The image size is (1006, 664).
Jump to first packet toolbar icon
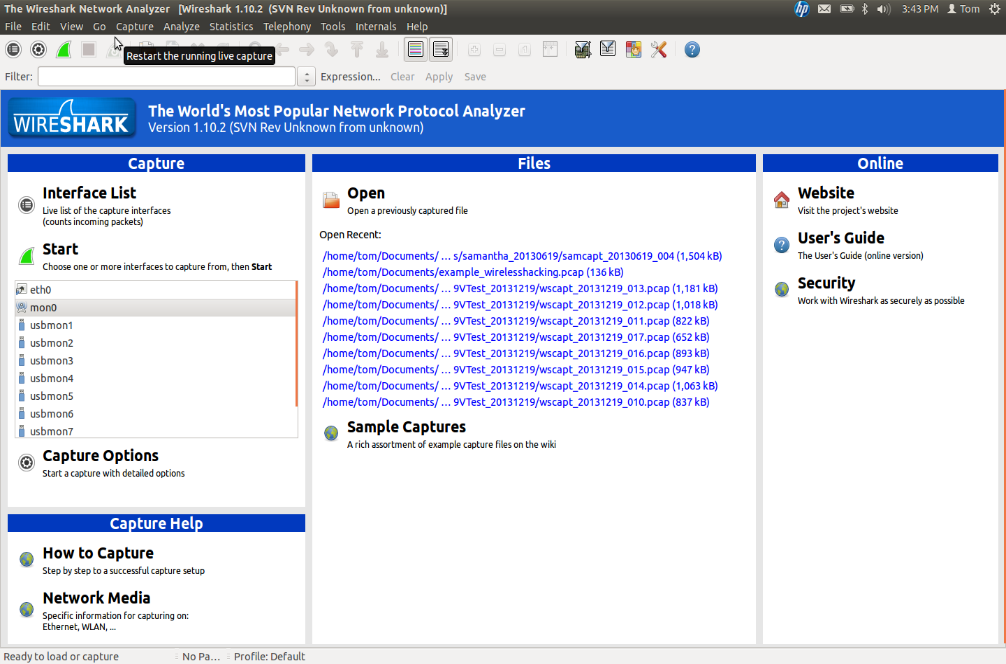point(357,49)
